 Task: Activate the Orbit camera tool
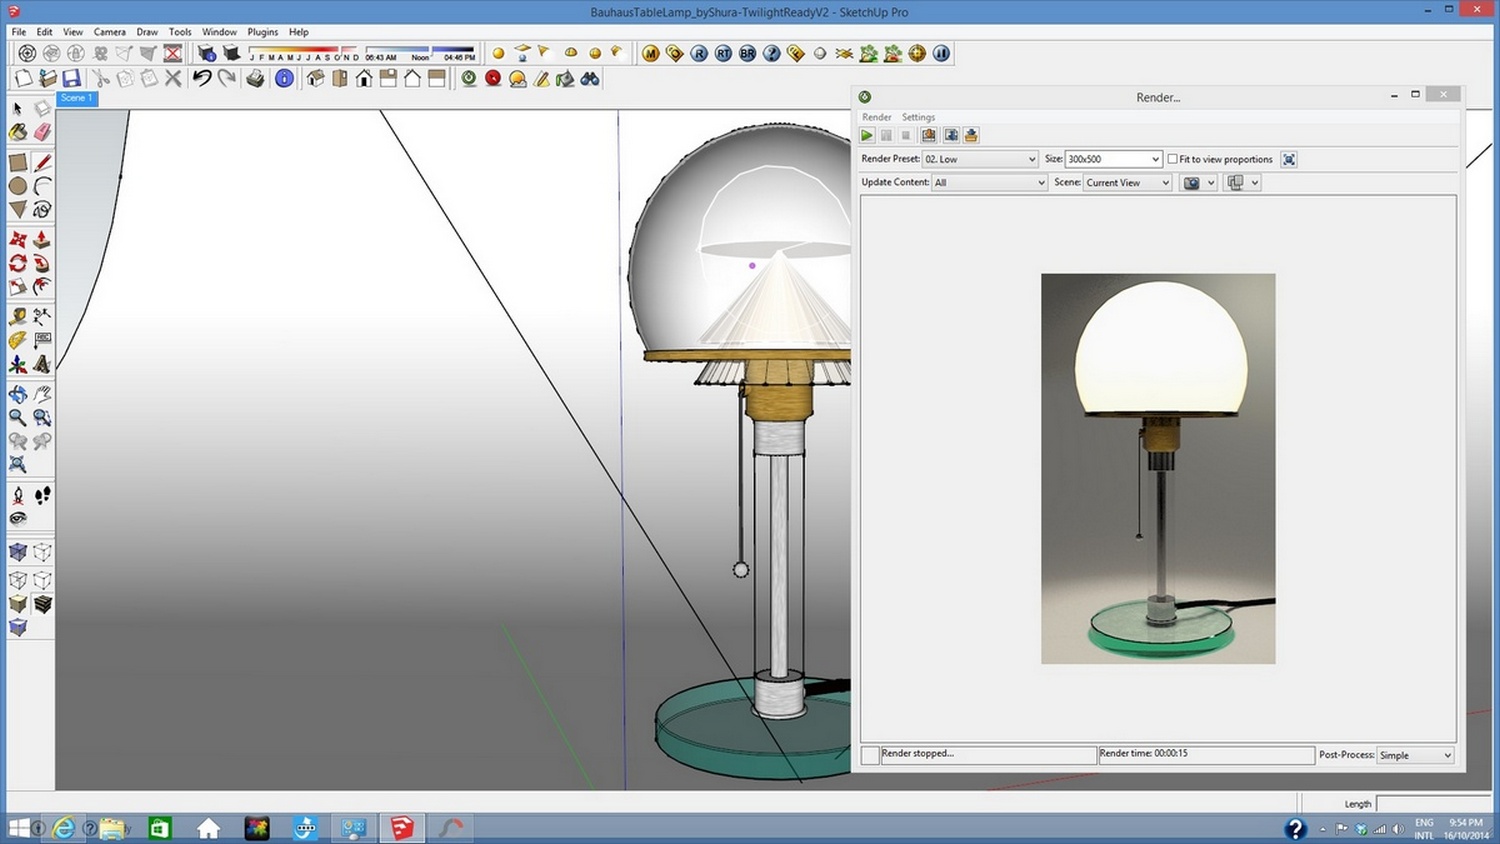[x=18, y=394]
